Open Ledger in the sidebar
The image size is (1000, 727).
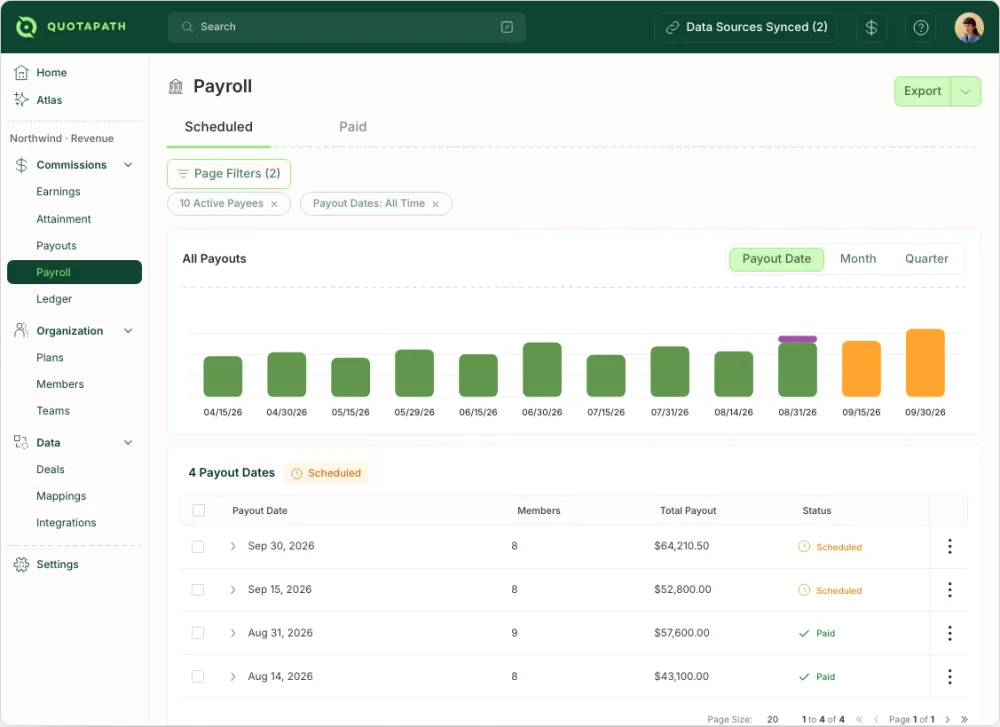tap(54, 299)
